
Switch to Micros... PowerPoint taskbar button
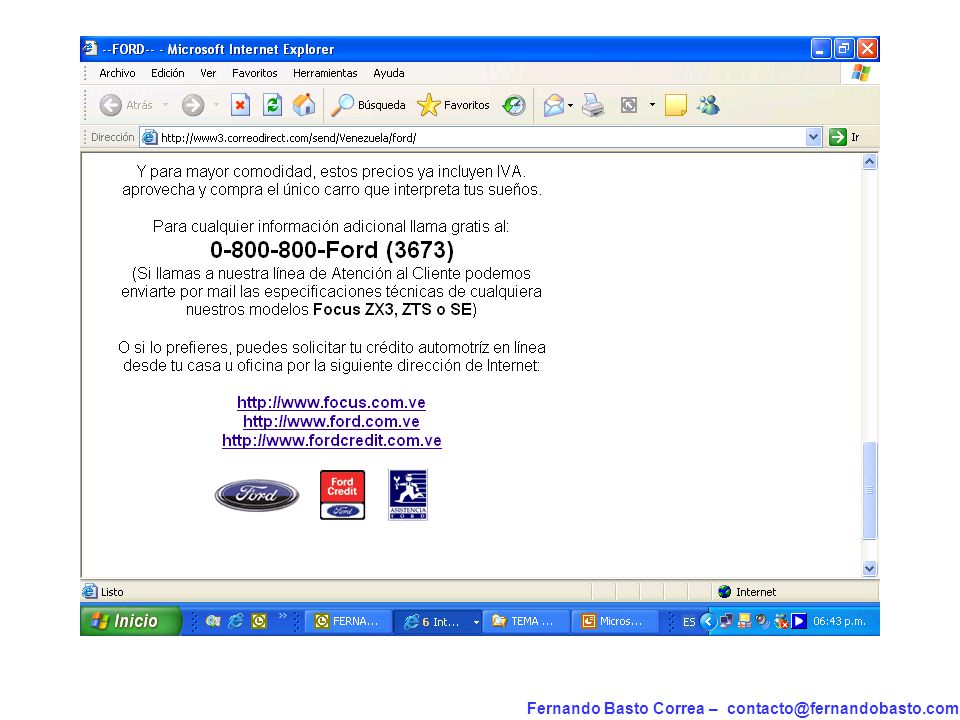pyautogui.click(x=615, y=621)
